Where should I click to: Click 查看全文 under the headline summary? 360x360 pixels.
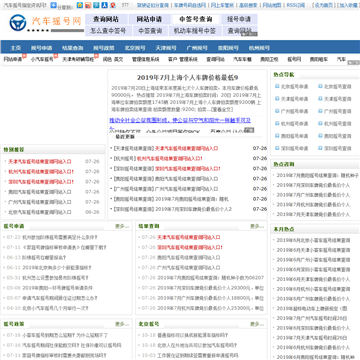click(x=222, y=109)
